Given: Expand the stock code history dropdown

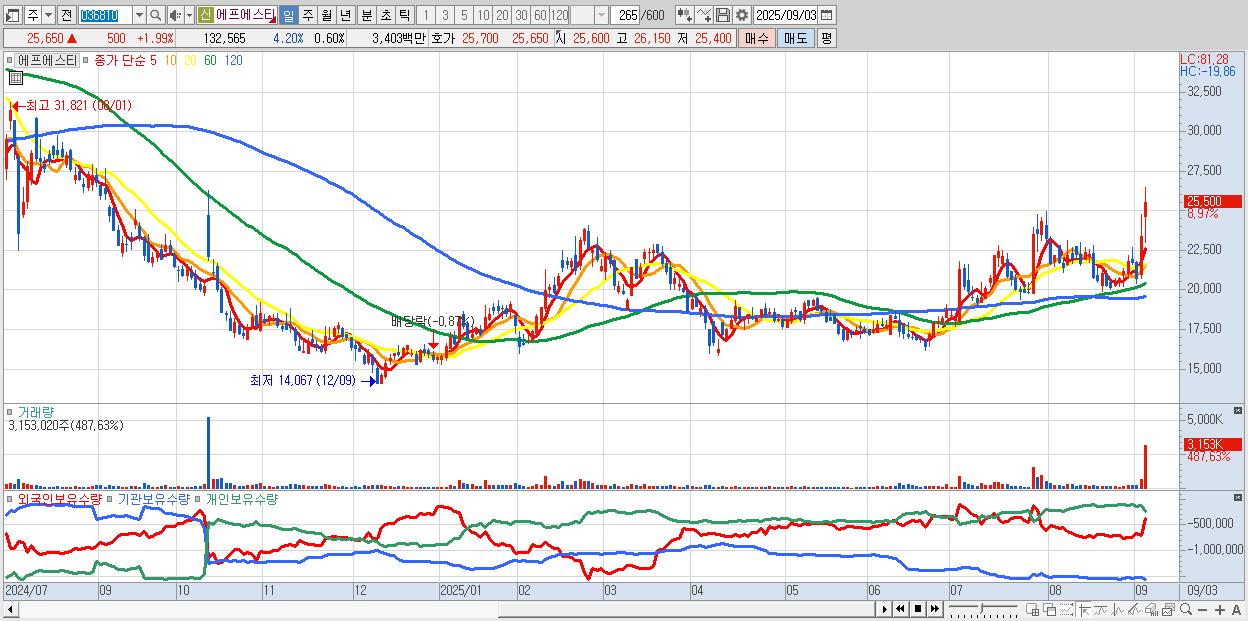Looking at the screenshot, I should [x=139, y=15].
